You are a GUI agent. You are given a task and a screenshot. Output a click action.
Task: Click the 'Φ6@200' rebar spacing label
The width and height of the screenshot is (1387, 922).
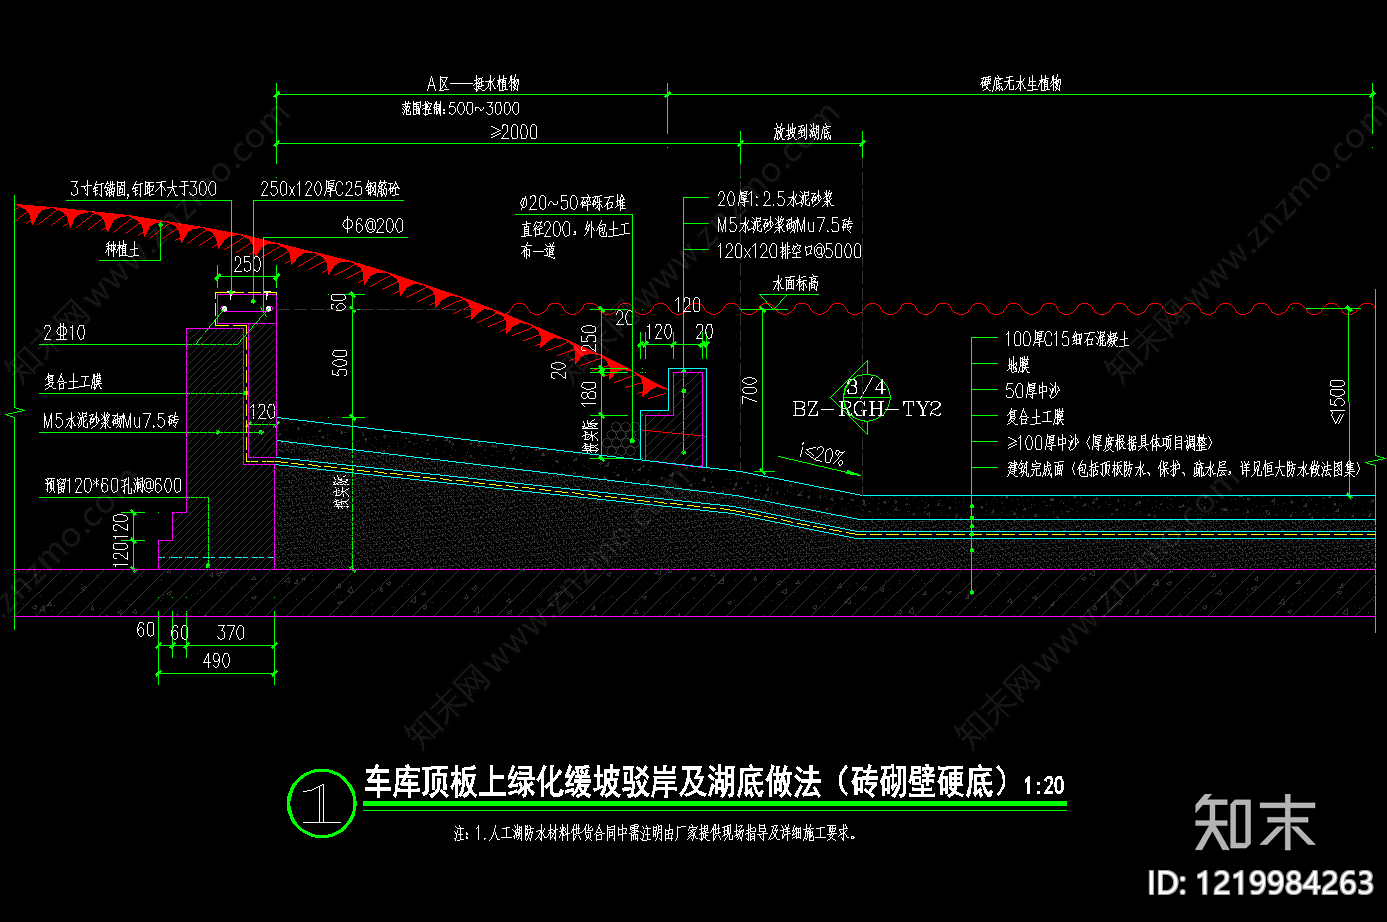click(x=373, y=226)
